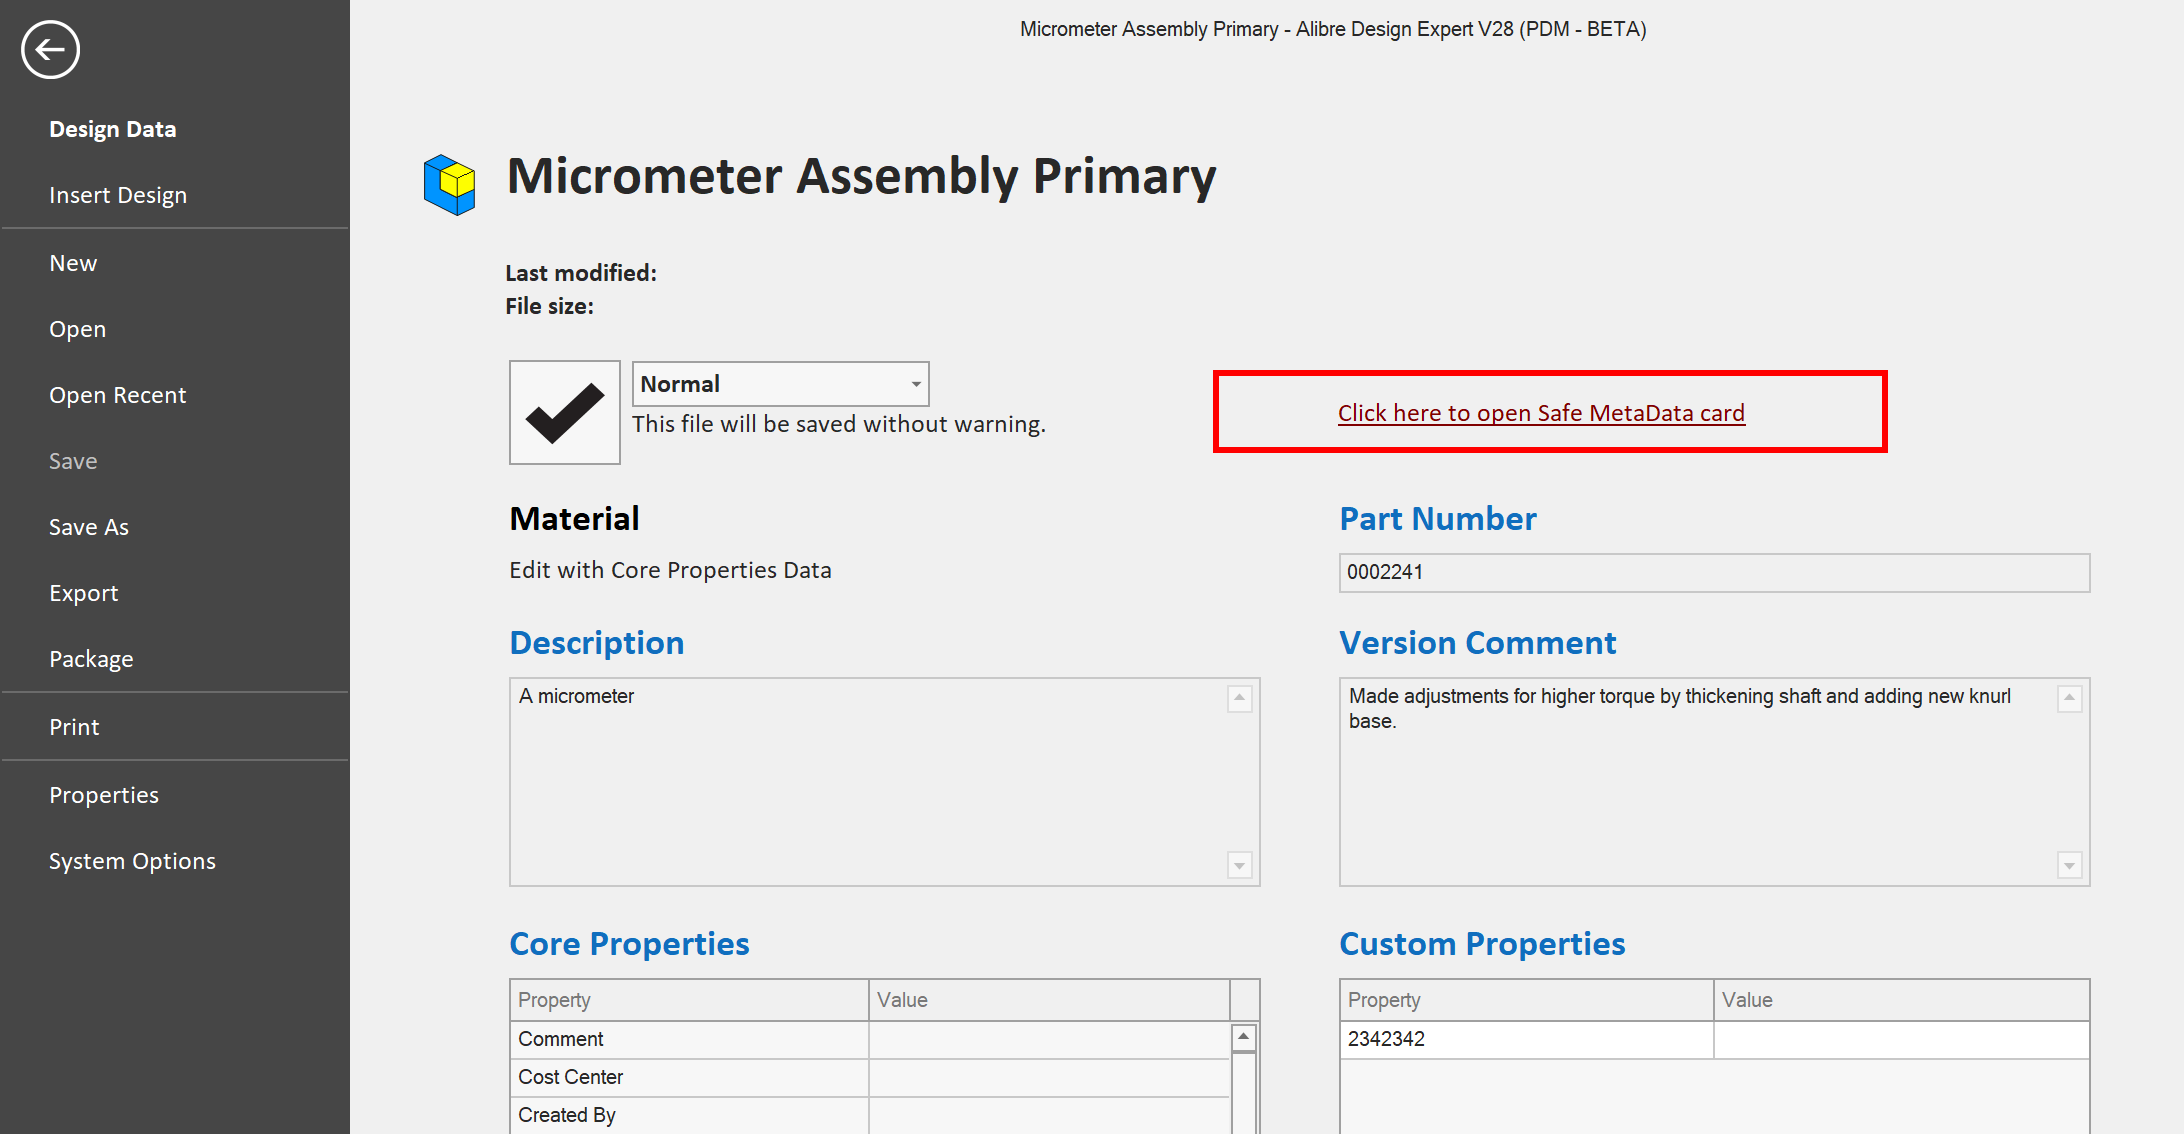Open the Safe MetaData card link
Screen dimensions: 2184x1134
point(1541,413)
